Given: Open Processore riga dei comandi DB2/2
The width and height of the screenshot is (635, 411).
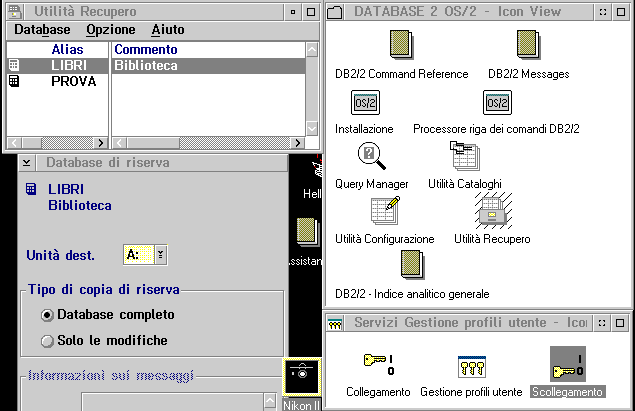Looking at the screenshot, I should tap(496, 102).
